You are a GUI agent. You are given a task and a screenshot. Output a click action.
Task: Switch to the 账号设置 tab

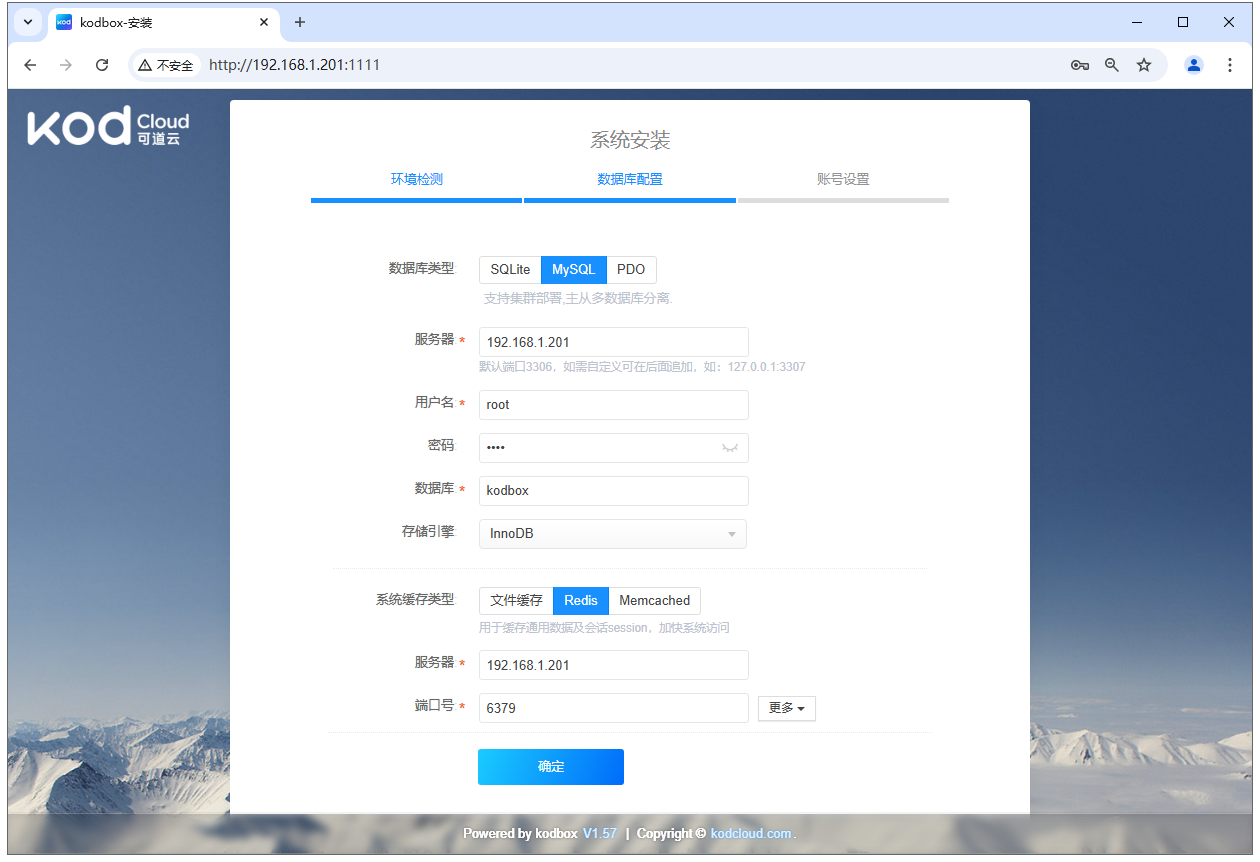(x=843, y=179)
